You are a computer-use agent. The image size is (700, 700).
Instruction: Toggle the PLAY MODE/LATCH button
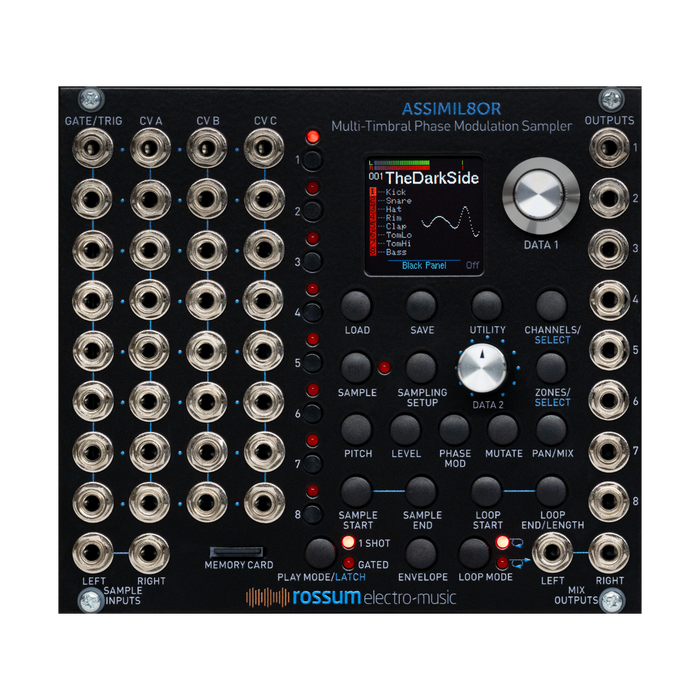[320, 553]
